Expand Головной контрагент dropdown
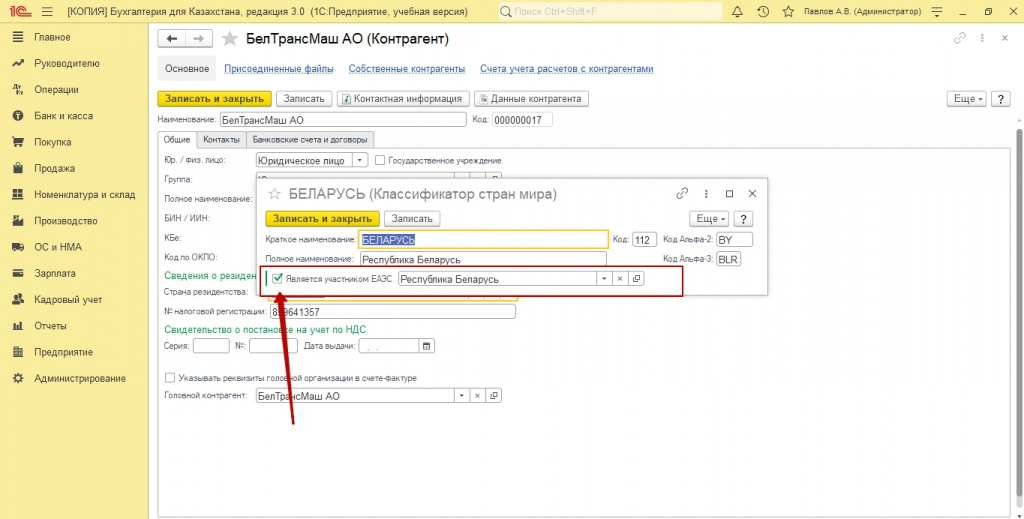1024x519 pixels. 462,396
